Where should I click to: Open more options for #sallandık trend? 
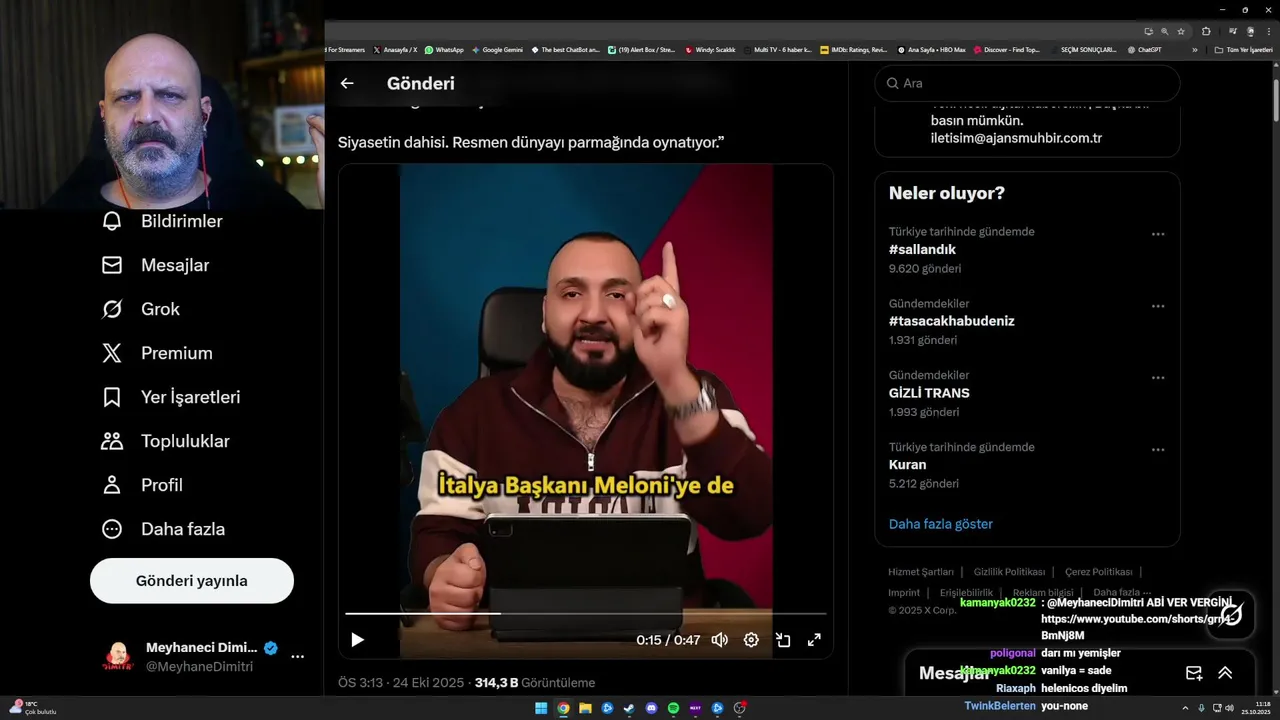[1158, 234]
